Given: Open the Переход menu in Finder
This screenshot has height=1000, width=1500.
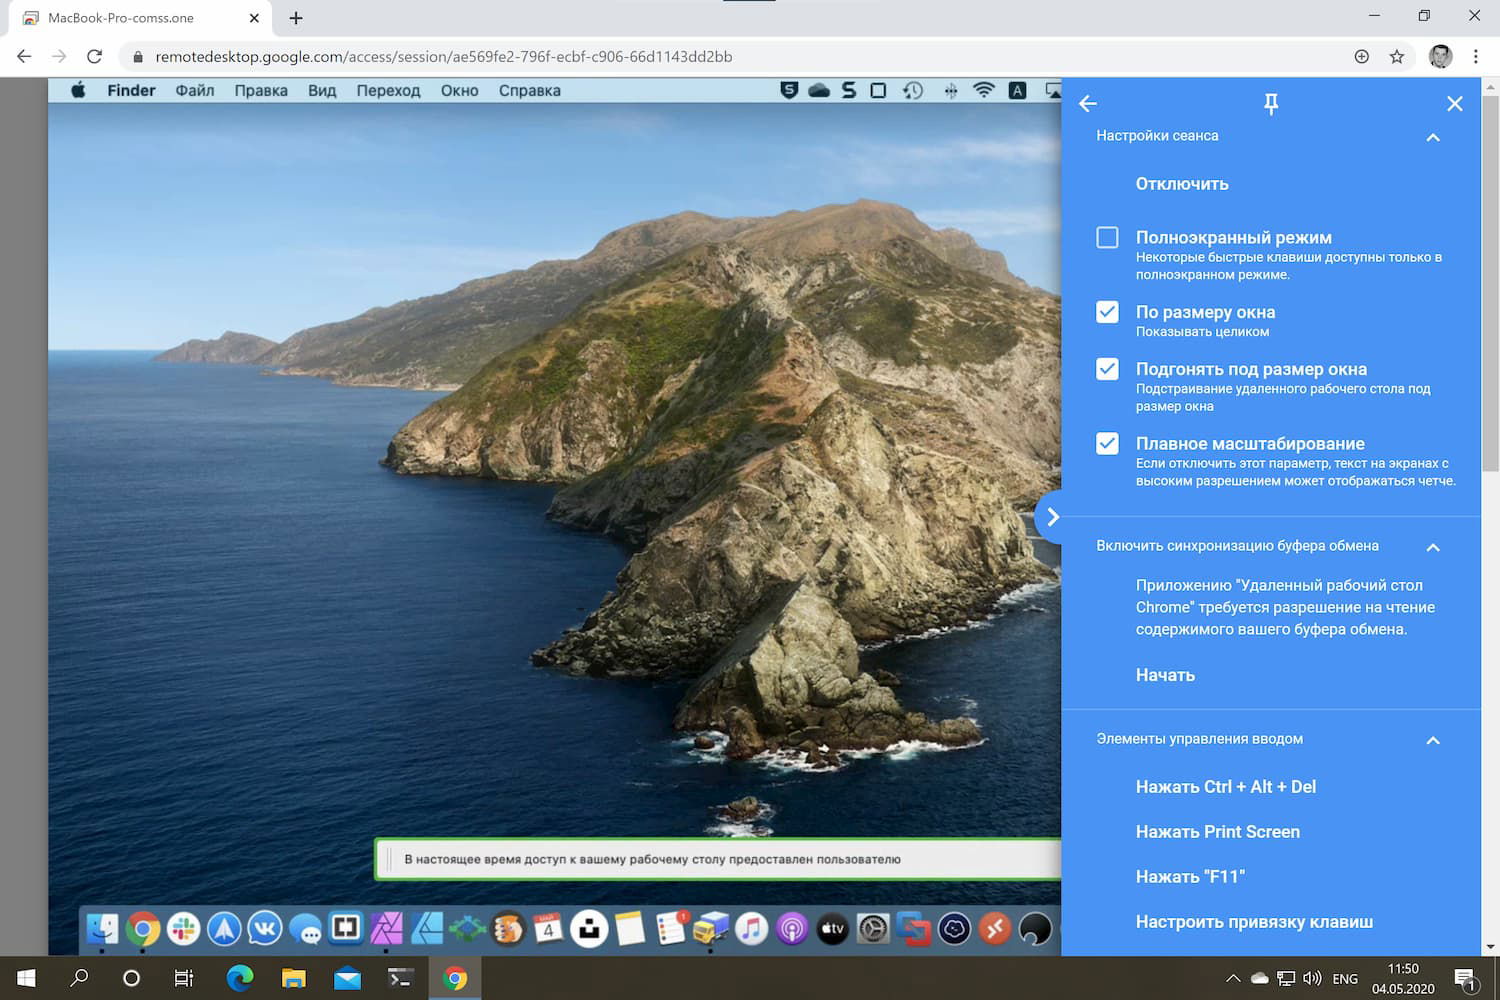Looking at the screenshot, I should pyautogui.click(x=388, y=91).
